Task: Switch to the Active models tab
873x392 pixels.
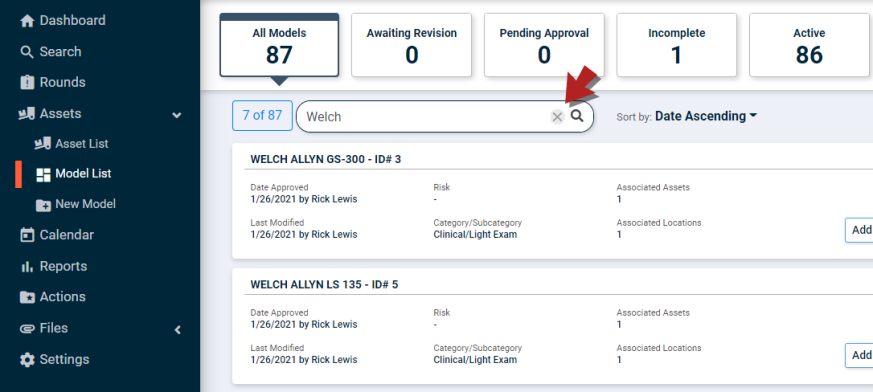Action: point(809,45)
